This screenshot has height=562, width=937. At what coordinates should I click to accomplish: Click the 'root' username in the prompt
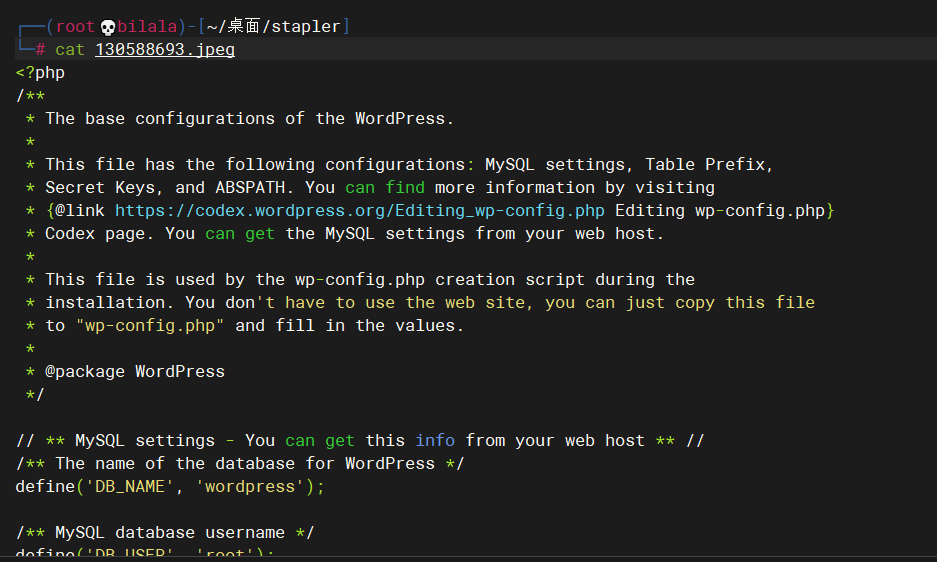click(x=75, y=27)
